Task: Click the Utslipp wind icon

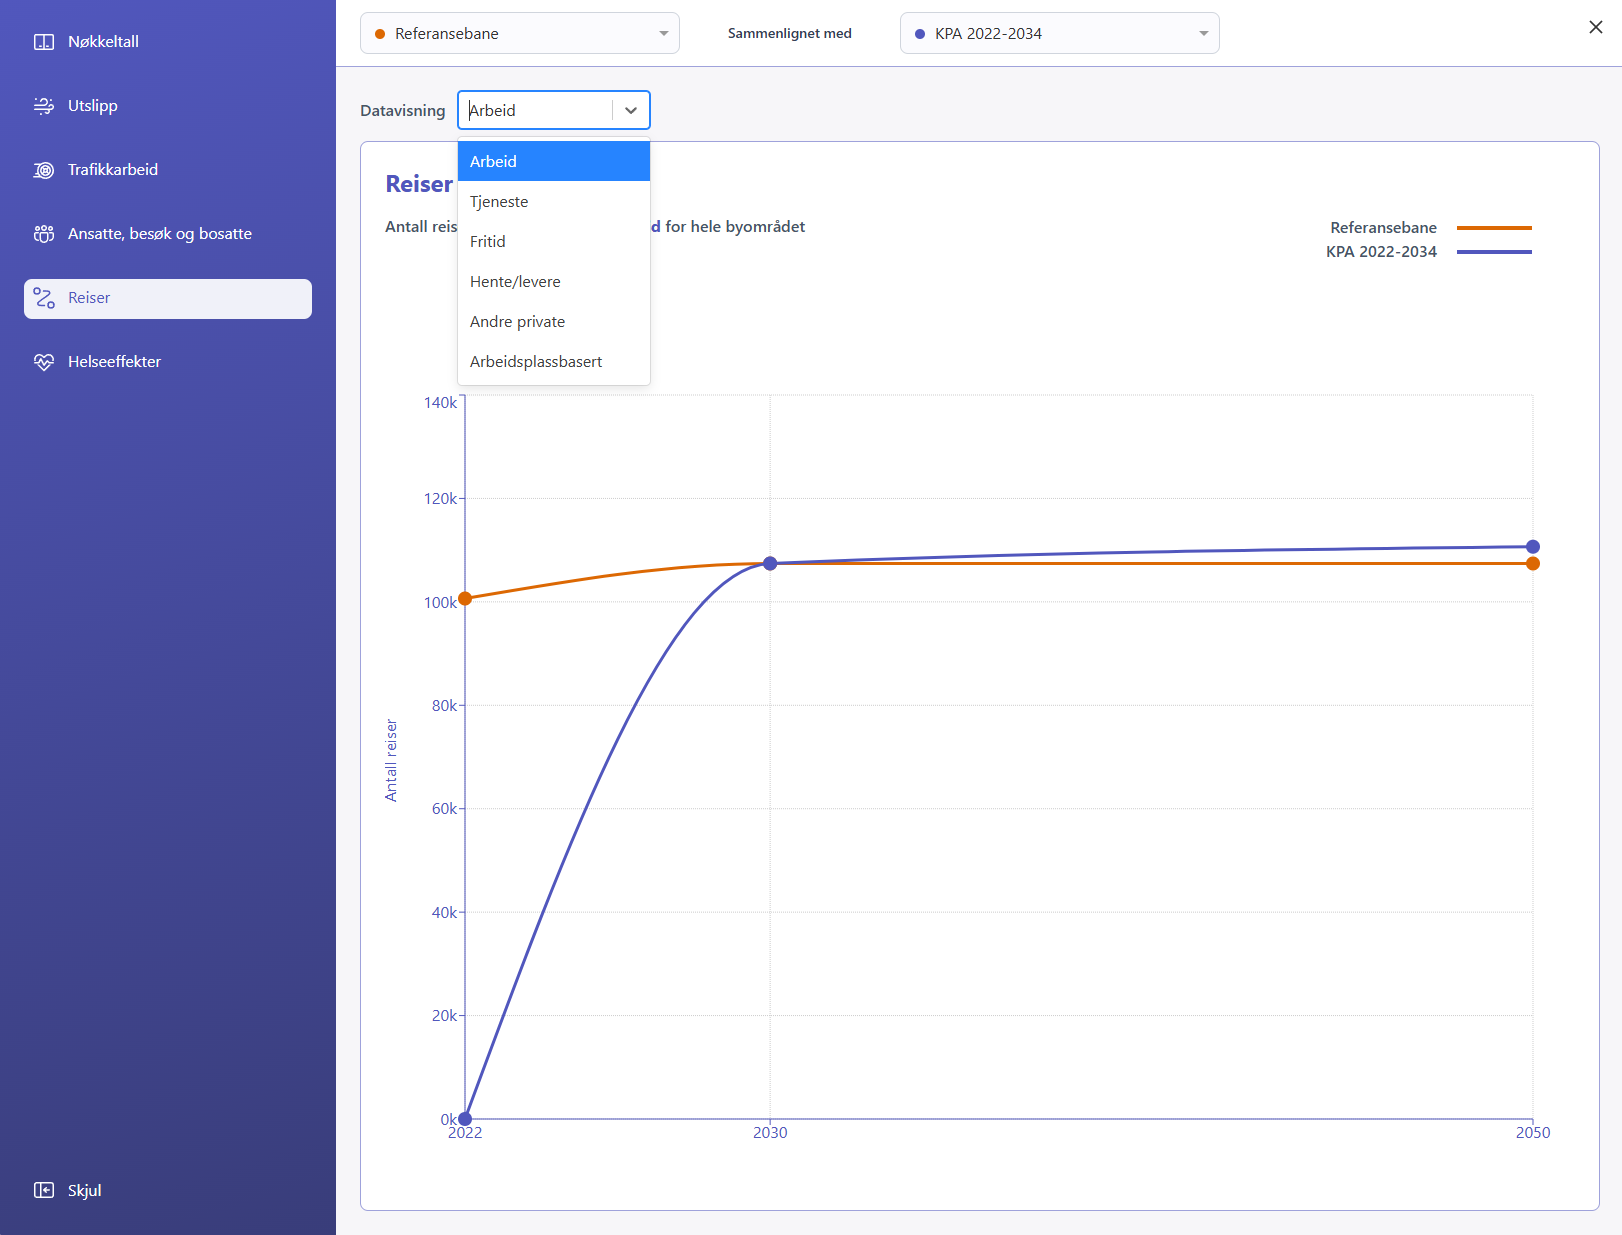Action: pyautogui.click(x=44, y=106)
